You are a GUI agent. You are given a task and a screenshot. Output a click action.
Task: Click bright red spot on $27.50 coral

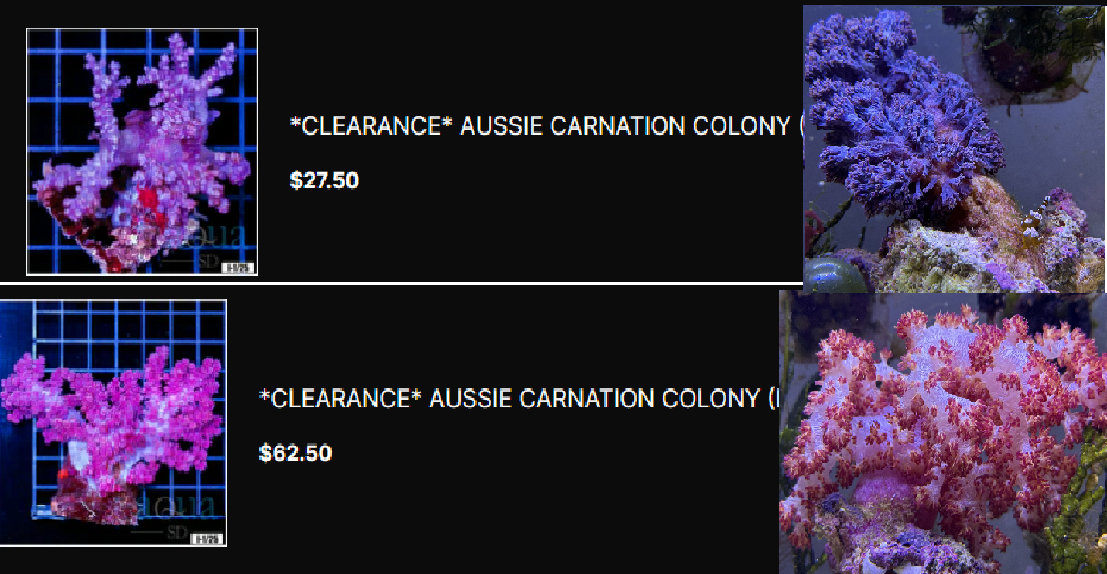pyautogui.click(x=148, y=198)
